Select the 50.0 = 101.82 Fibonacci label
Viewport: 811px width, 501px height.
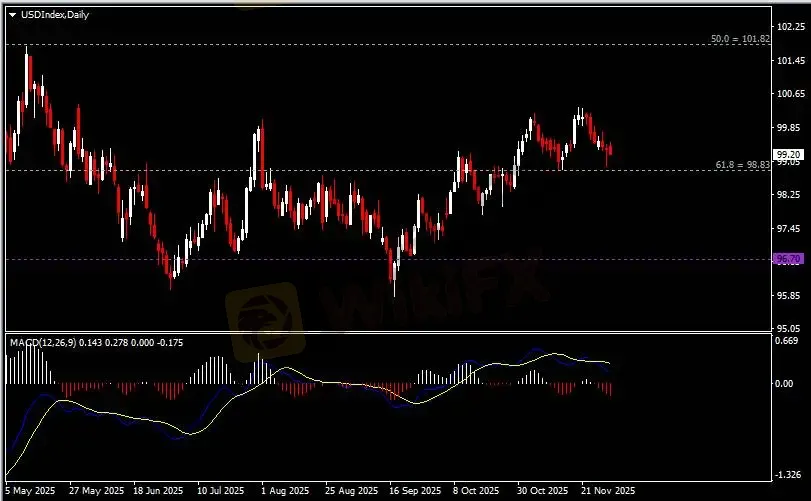pyautogui.click(x=740, y=39)
